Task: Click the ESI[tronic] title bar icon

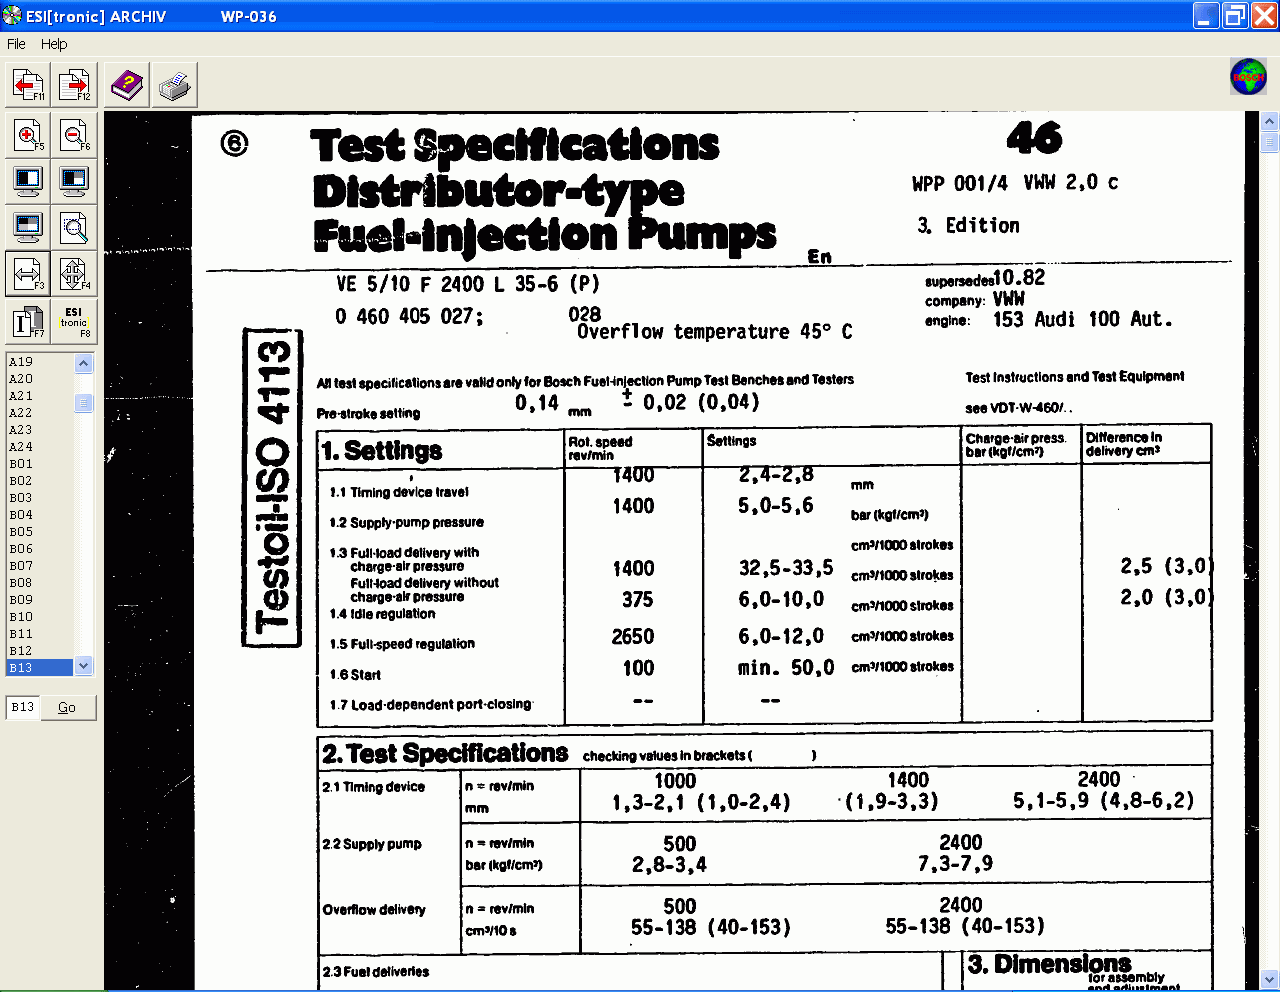Action: click(12, 15)
